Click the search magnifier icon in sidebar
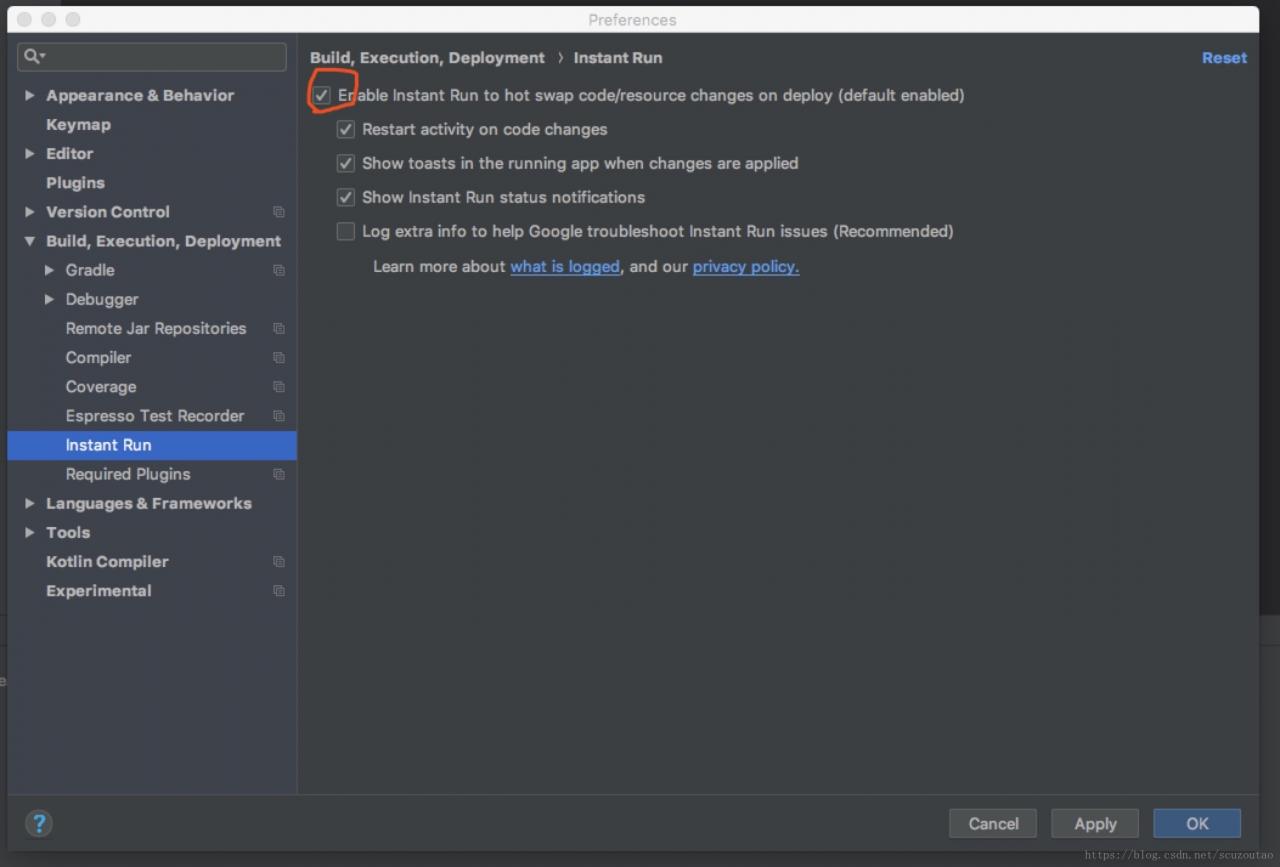1280x867 pixels. [x=33, y=56]
